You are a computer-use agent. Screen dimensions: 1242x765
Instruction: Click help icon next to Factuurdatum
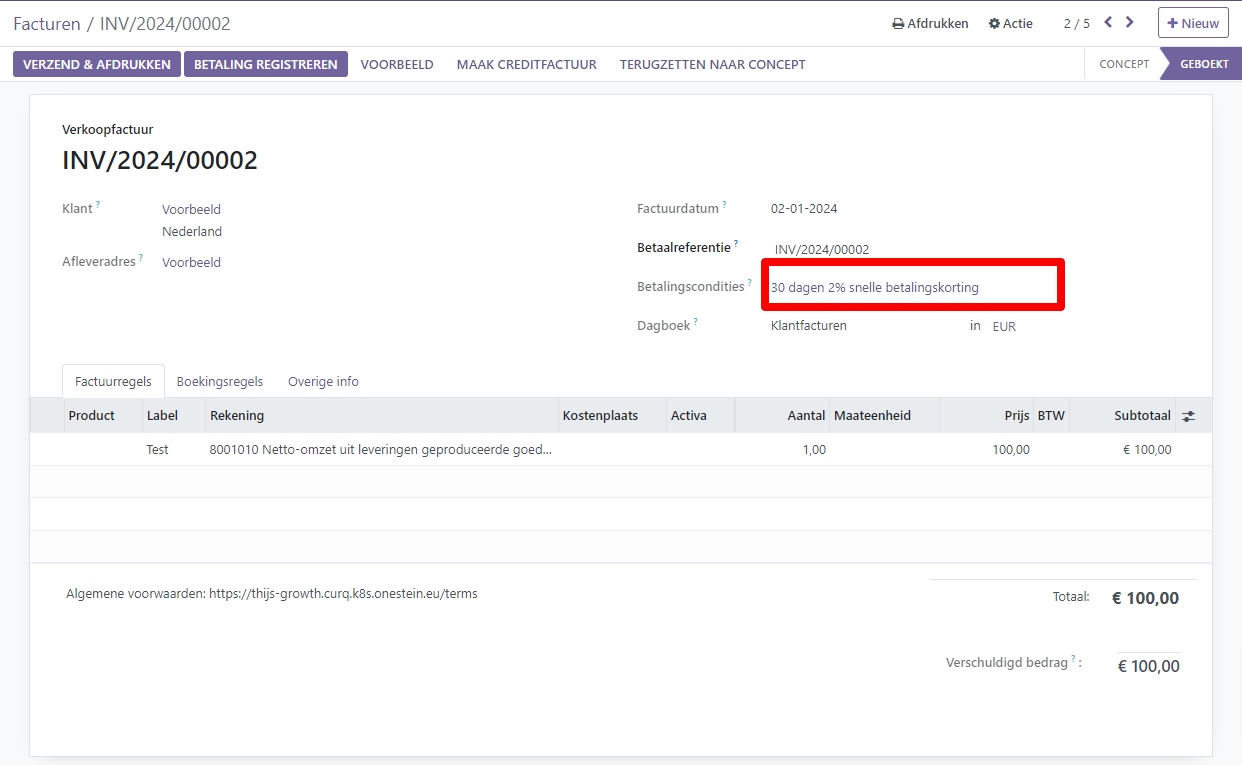[x=724, y=205]
